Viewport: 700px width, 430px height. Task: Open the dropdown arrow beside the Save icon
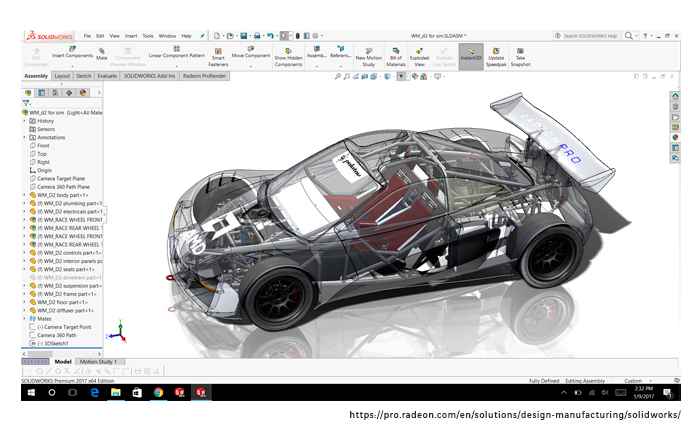[x=250, y=36]
